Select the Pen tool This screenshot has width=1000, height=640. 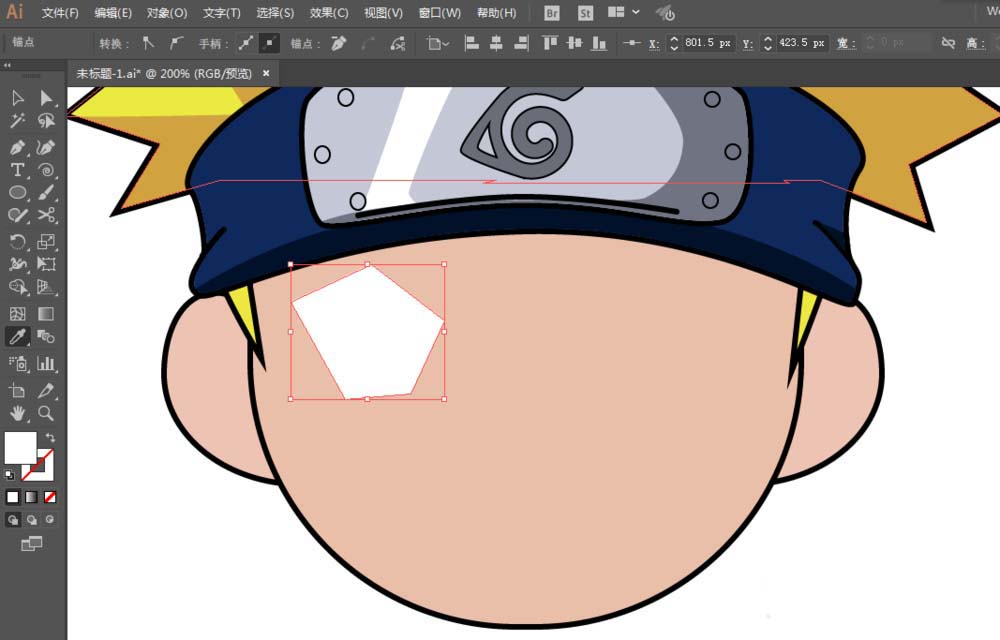[x=17, y=147]
